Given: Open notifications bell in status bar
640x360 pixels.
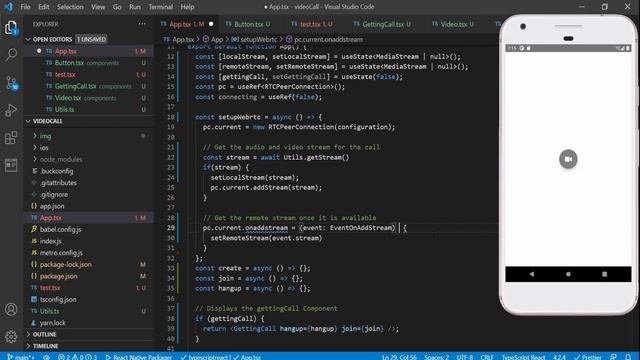Looking at the screenshot, I should [628, 357].
